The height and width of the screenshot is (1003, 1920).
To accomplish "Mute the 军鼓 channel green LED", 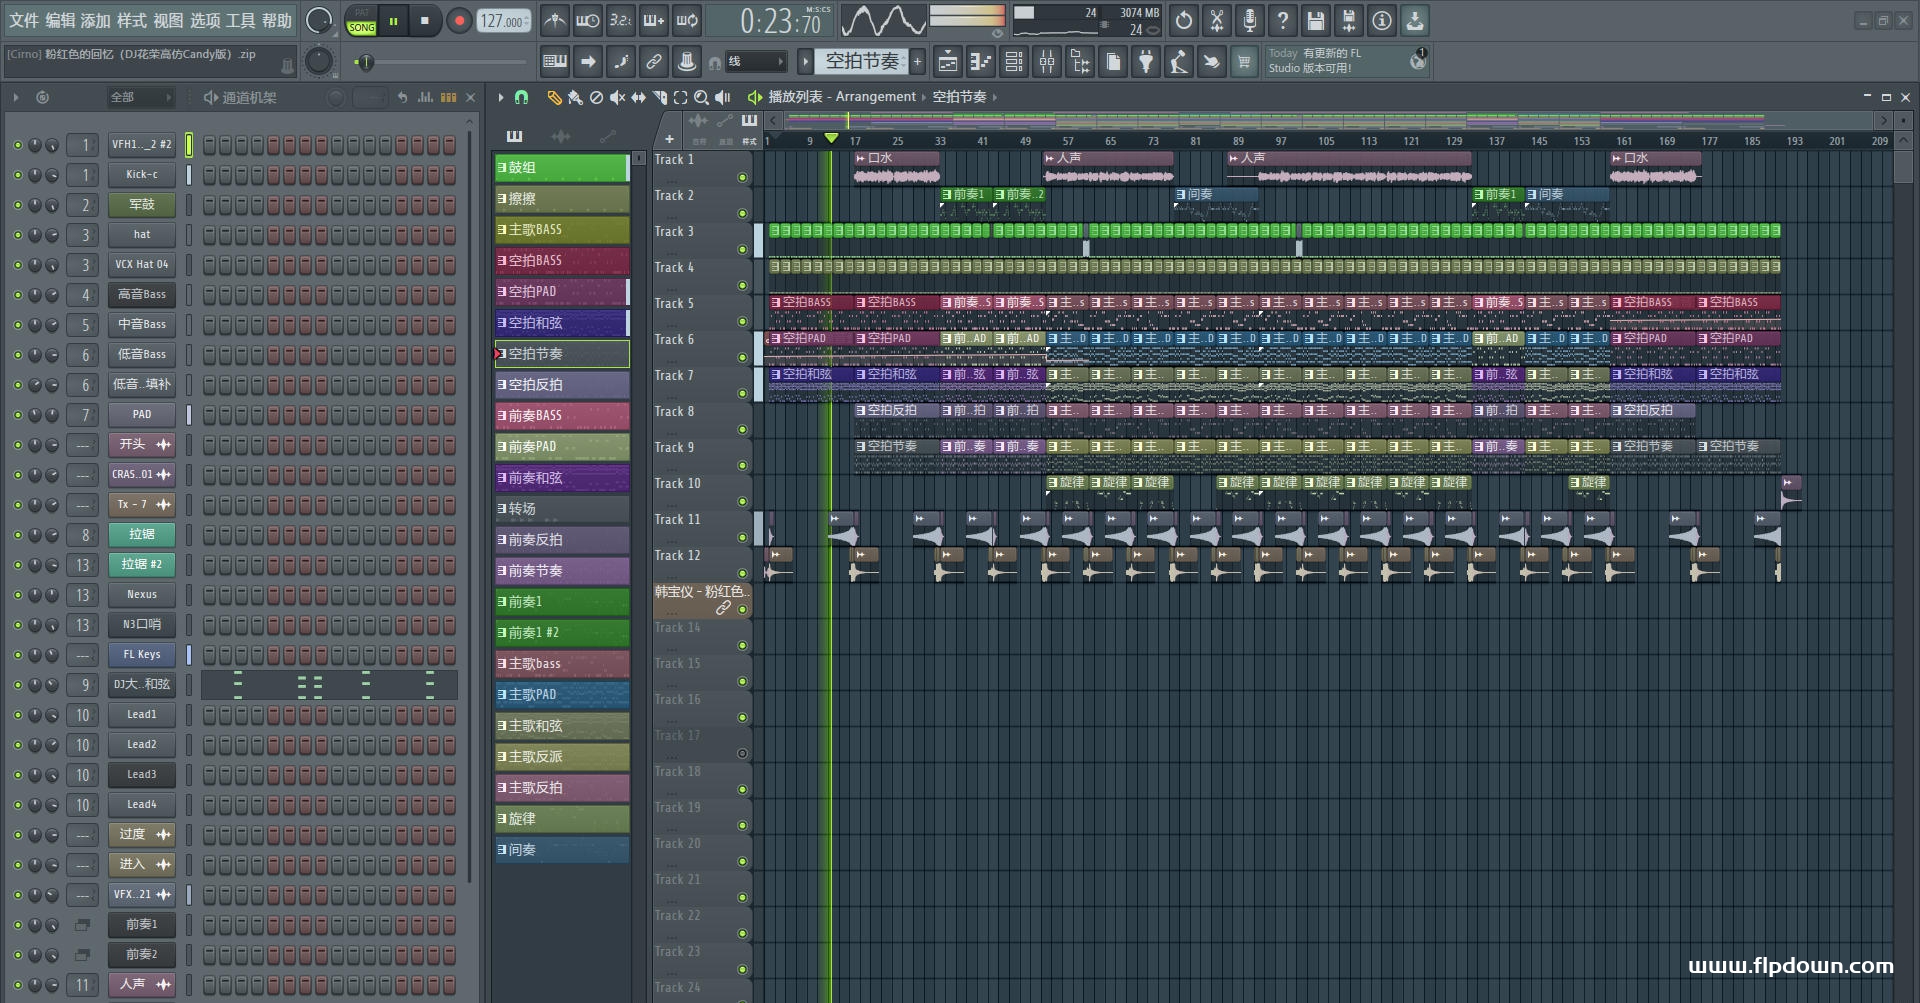I will 17,205.
